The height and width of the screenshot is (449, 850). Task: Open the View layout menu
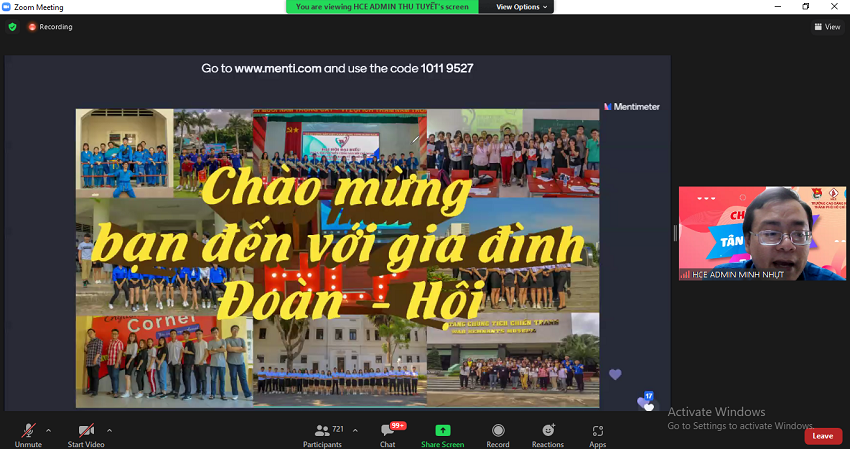[826, 27]
